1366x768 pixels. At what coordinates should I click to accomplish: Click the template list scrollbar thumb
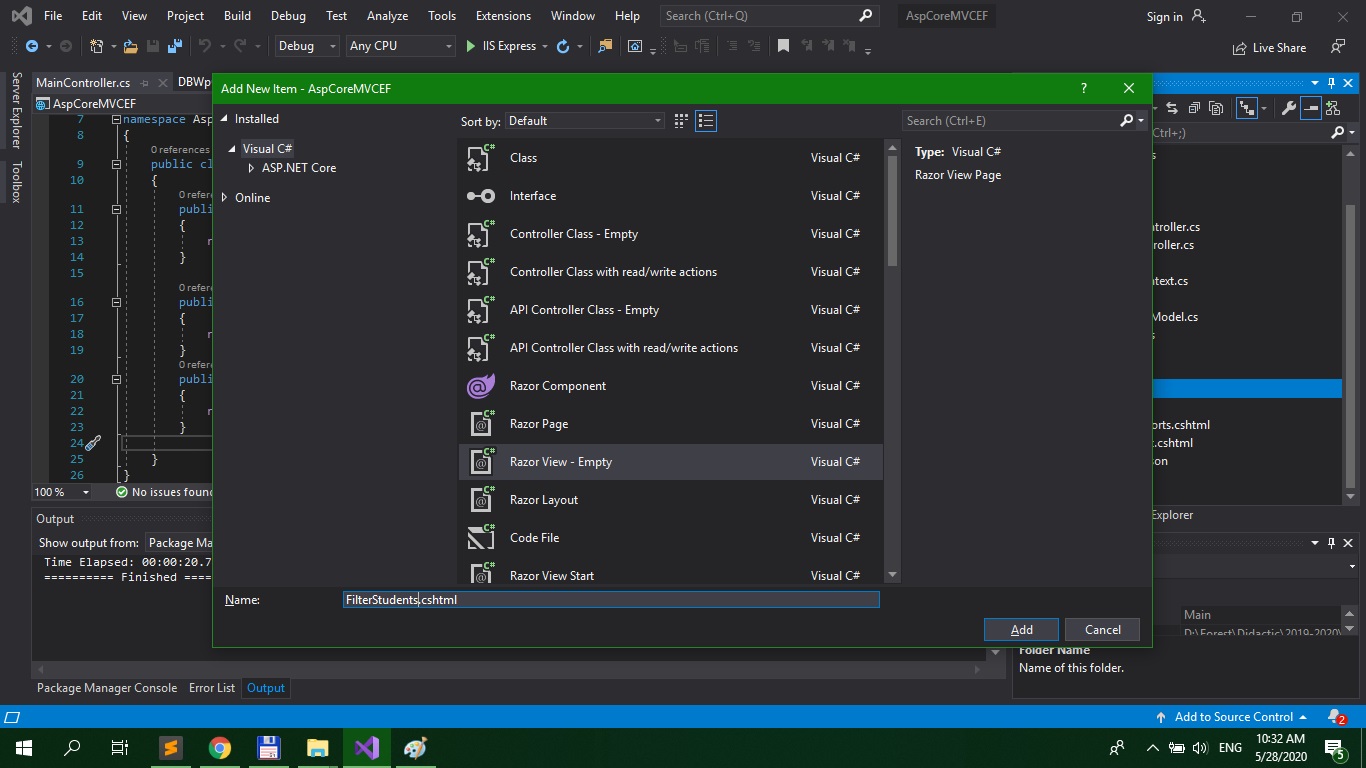(x=892, y=210)
